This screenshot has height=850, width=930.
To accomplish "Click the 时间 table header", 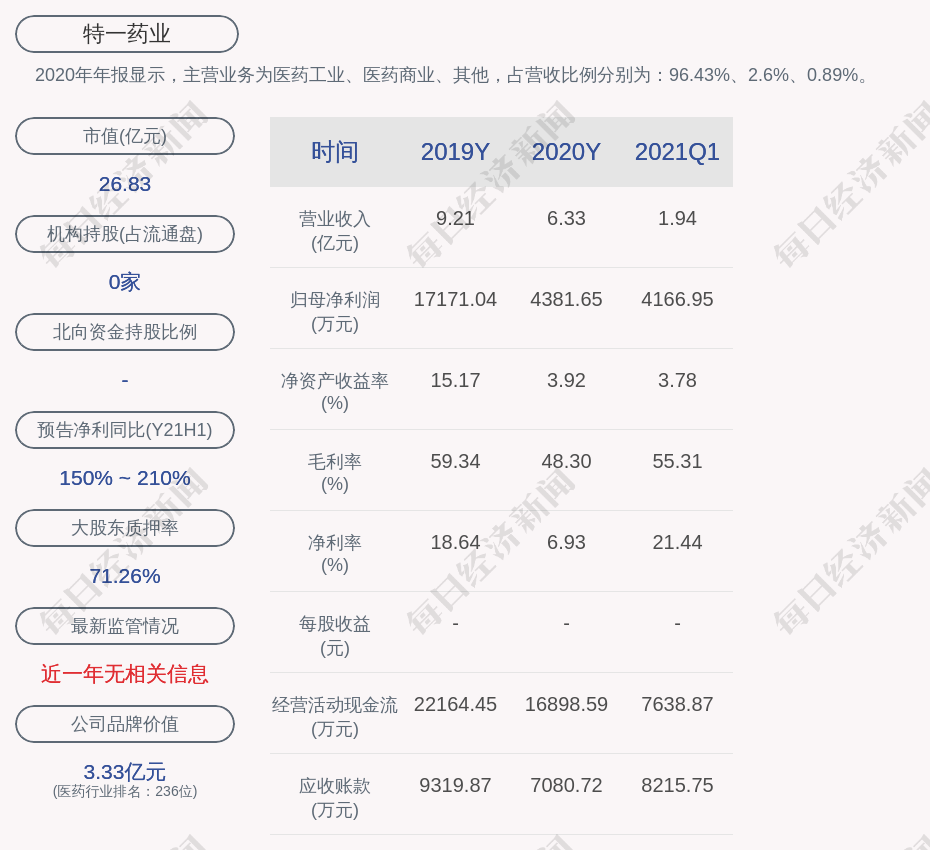I will (x=335, y=152).
